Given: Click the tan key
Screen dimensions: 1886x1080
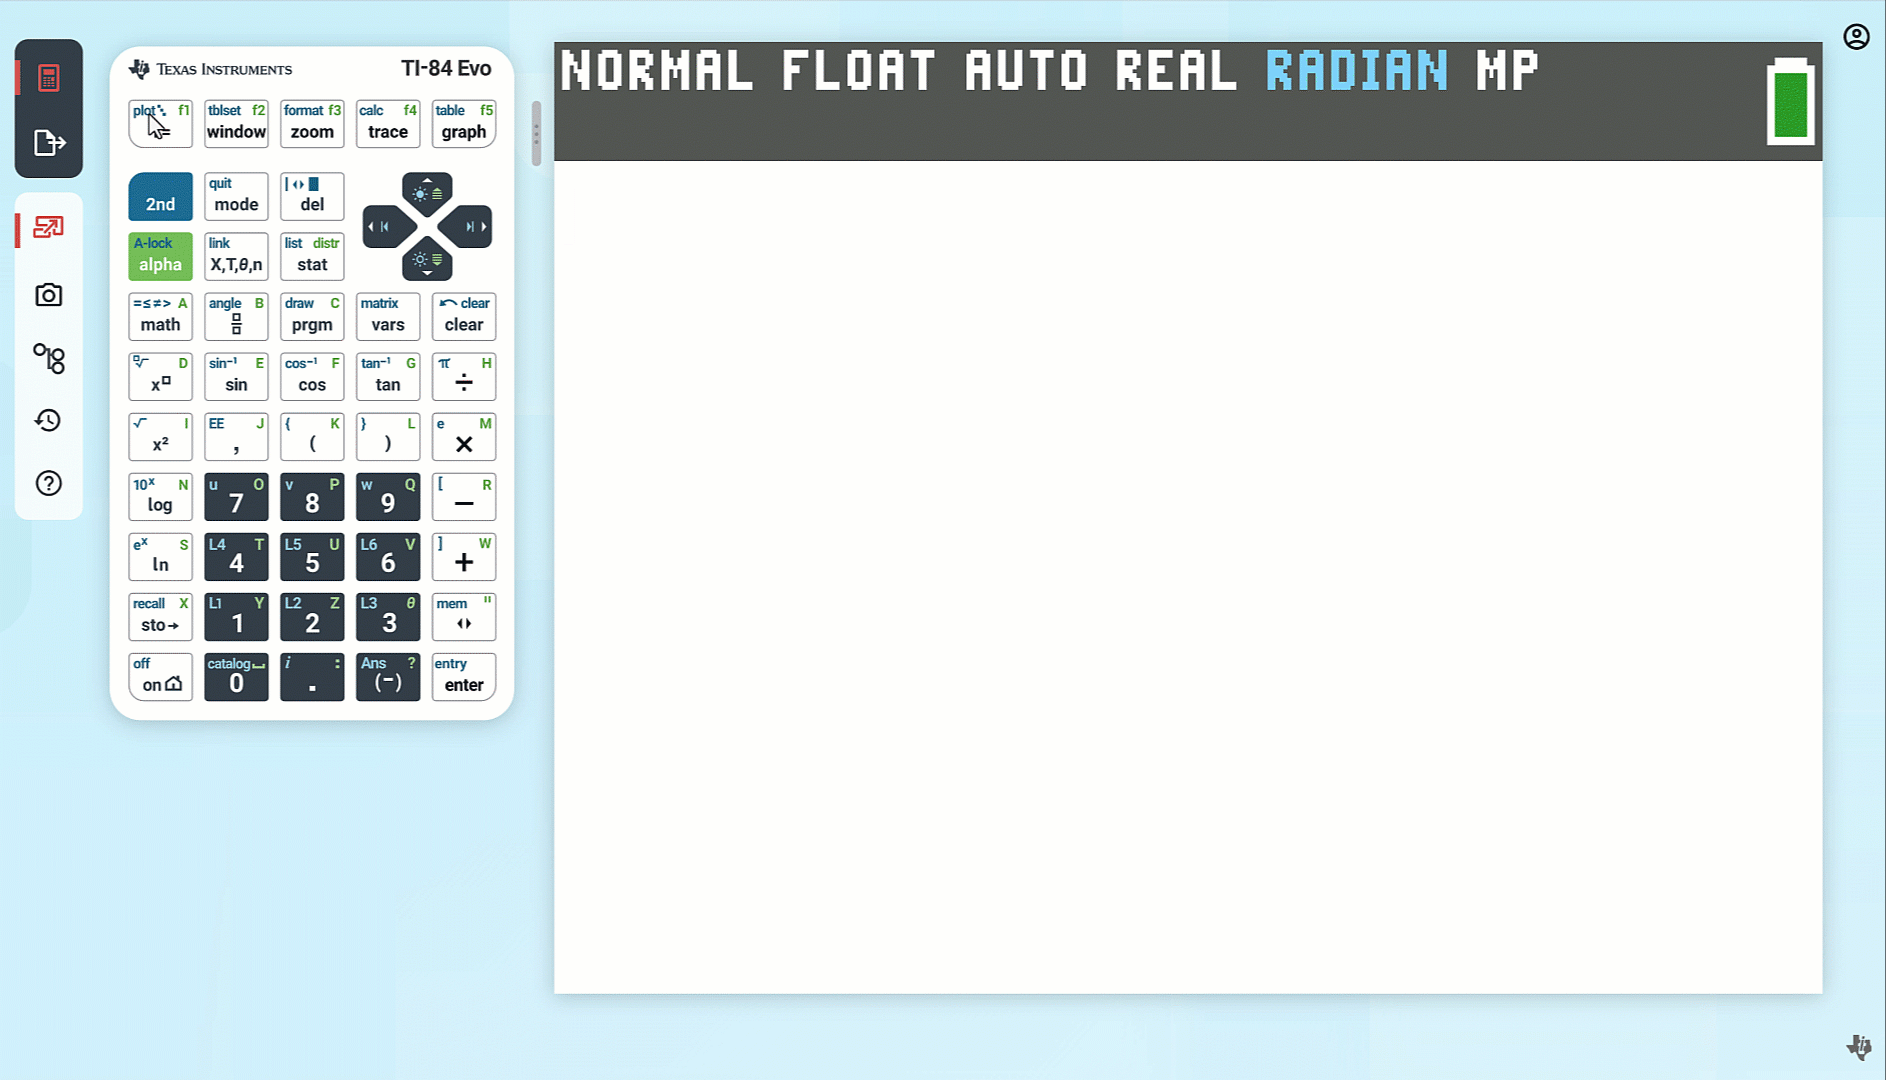Looking at the screenshot, I should click(388, 376).
